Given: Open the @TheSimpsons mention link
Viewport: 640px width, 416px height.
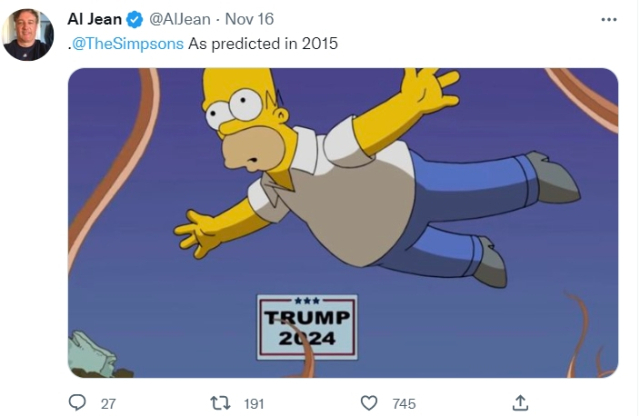Looking at the screenshot, I should tap(128, 43).
